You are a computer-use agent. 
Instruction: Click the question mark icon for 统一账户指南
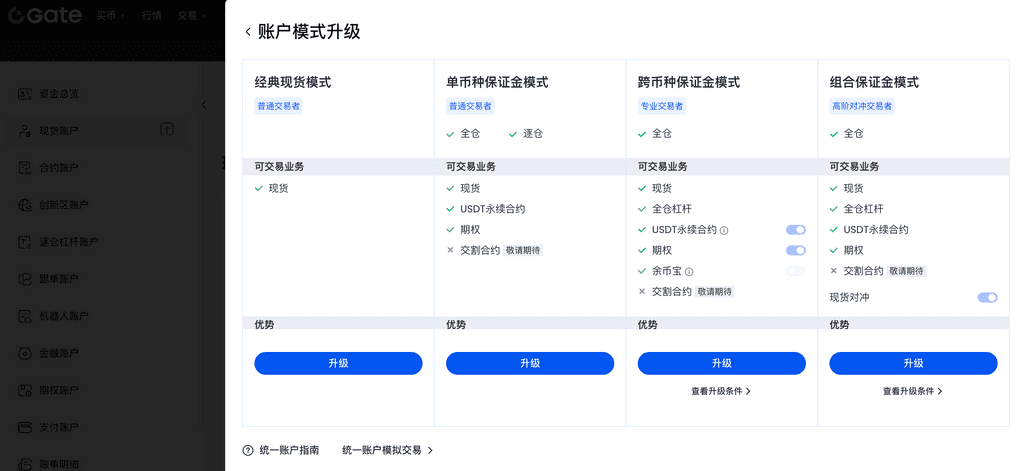coord(248,451)
